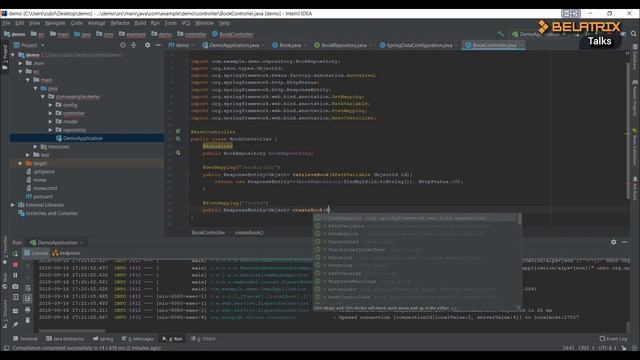Click the completion popup scrollbar
Viewport: 640px width, 360px height.
(519, 220)
